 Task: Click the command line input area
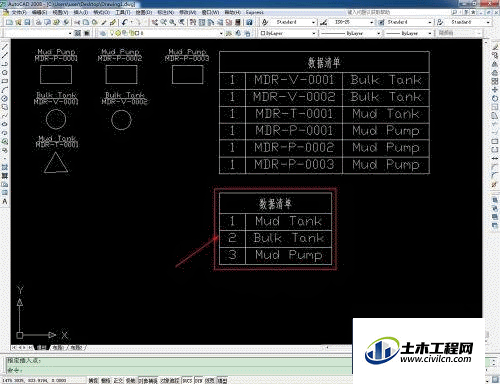coord(179,370)
